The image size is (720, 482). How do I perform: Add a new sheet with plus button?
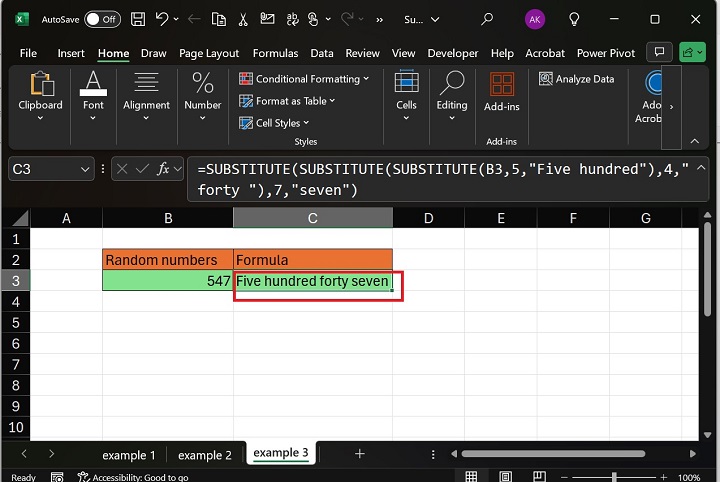(360, 454)
